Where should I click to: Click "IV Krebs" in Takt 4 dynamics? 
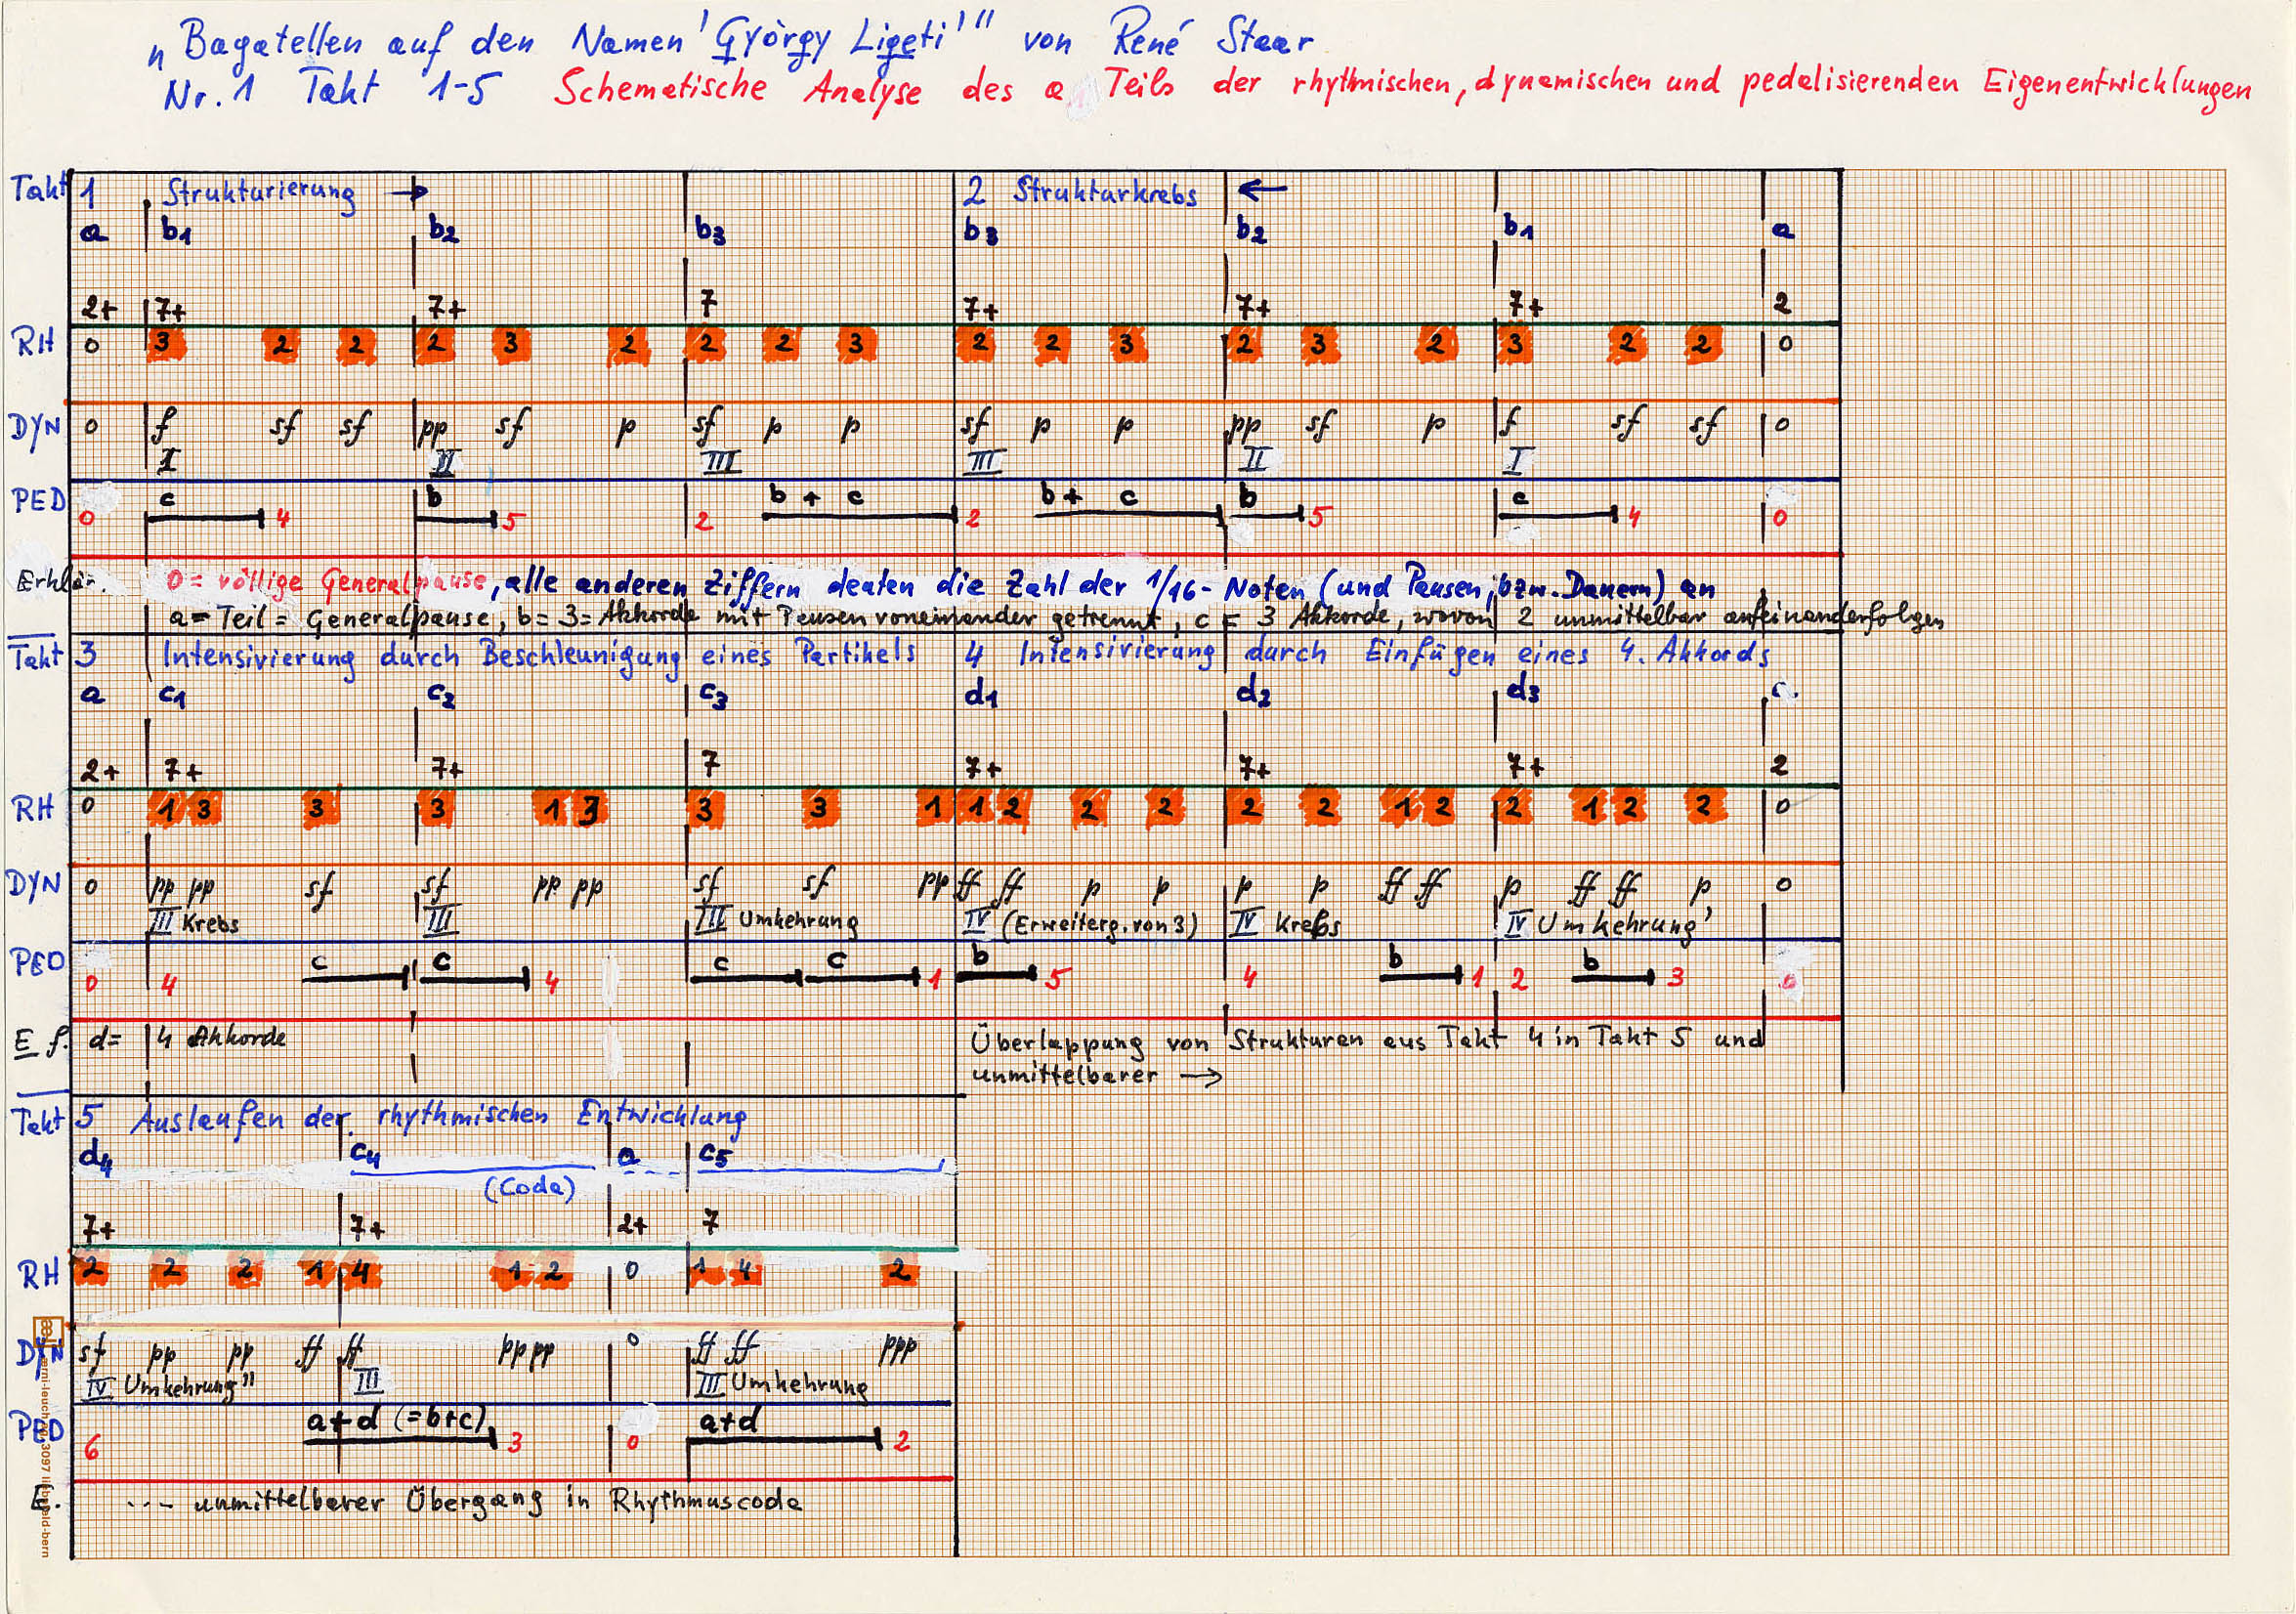[1285, 923]
